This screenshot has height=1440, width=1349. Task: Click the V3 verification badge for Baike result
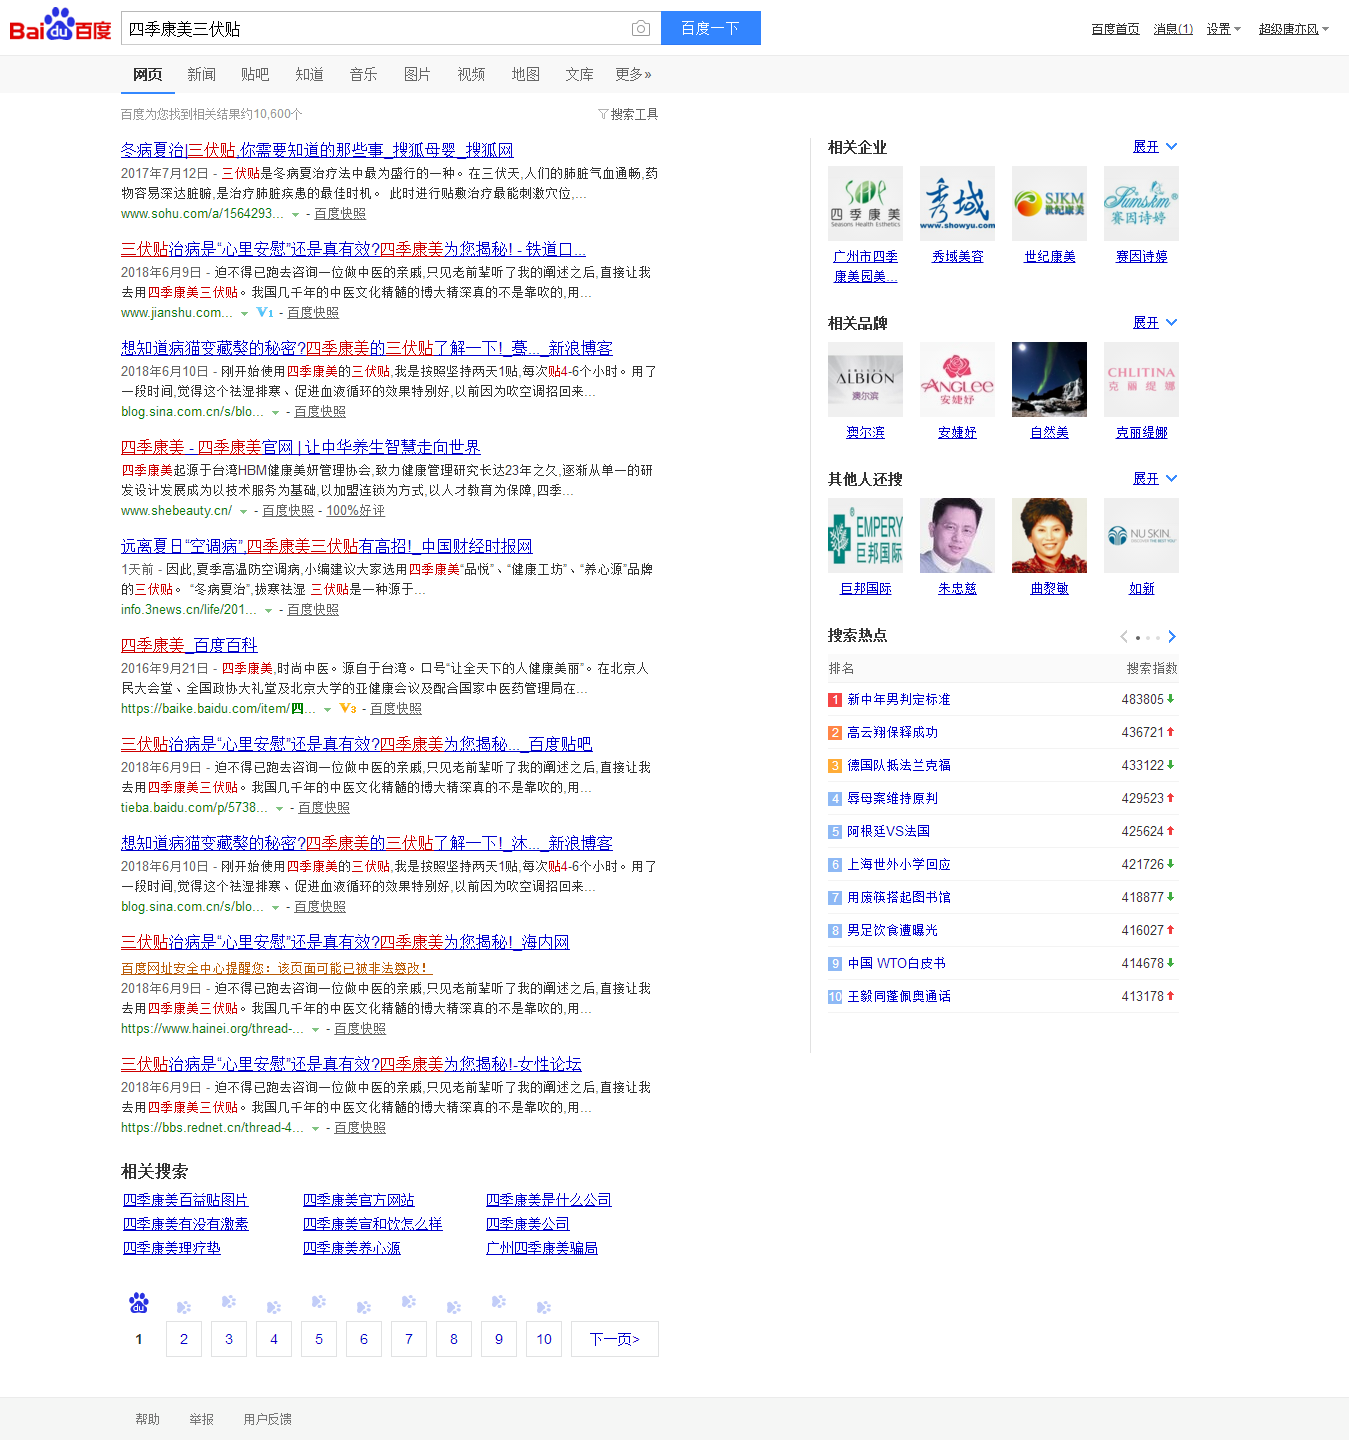pyautogui.click(x=348, y=709)
